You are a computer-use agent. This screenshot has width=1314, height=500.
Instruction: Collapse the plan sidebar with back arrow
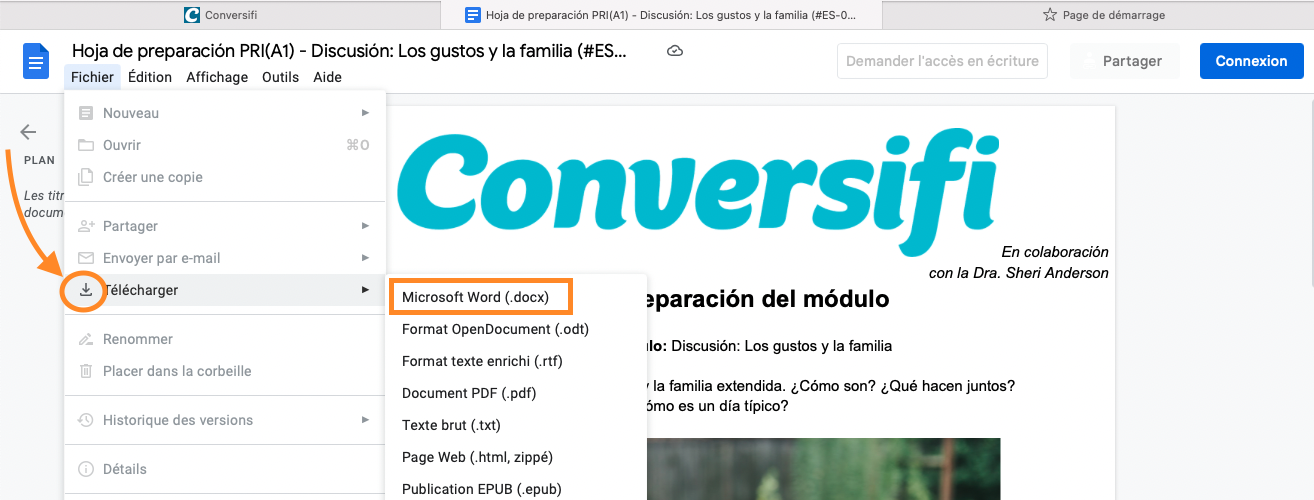point(28,132)
